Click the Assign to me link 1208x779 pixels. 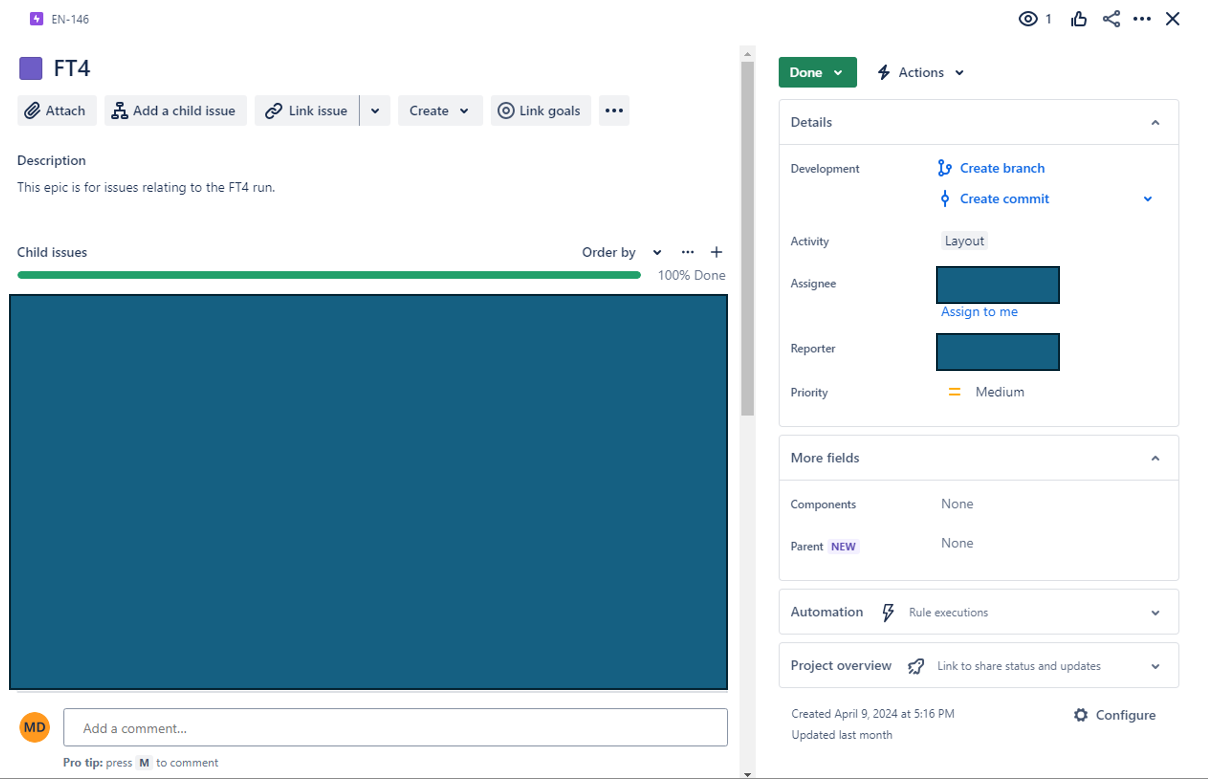click(x=979, y=312)
